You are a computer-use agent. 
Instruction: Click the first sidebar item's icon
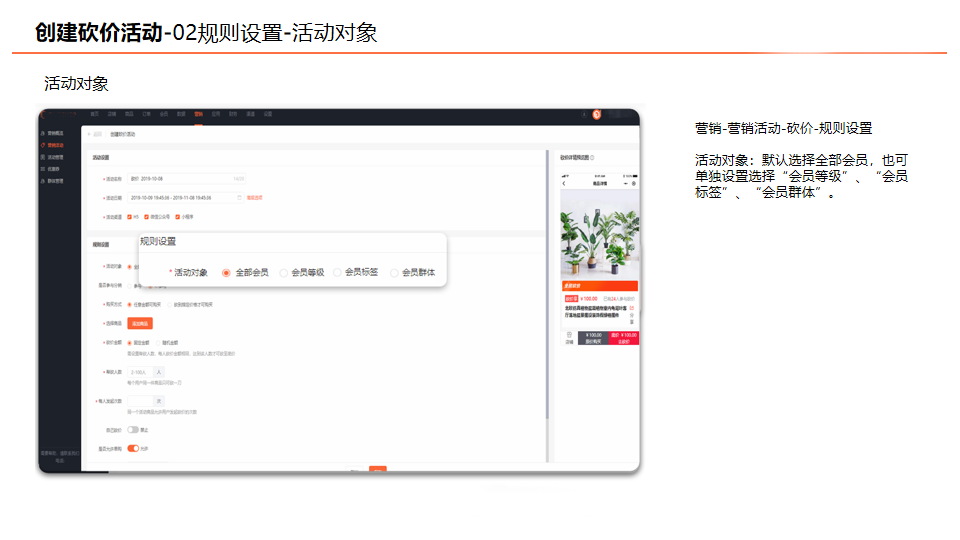click(x=43, y=133)
